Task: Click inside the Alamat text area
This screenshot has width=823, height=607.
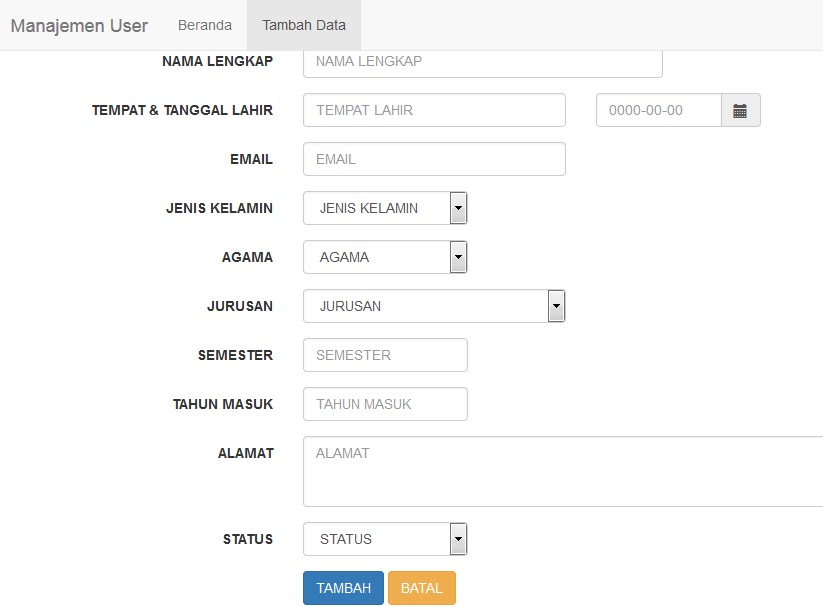Action: pos(563,472)
